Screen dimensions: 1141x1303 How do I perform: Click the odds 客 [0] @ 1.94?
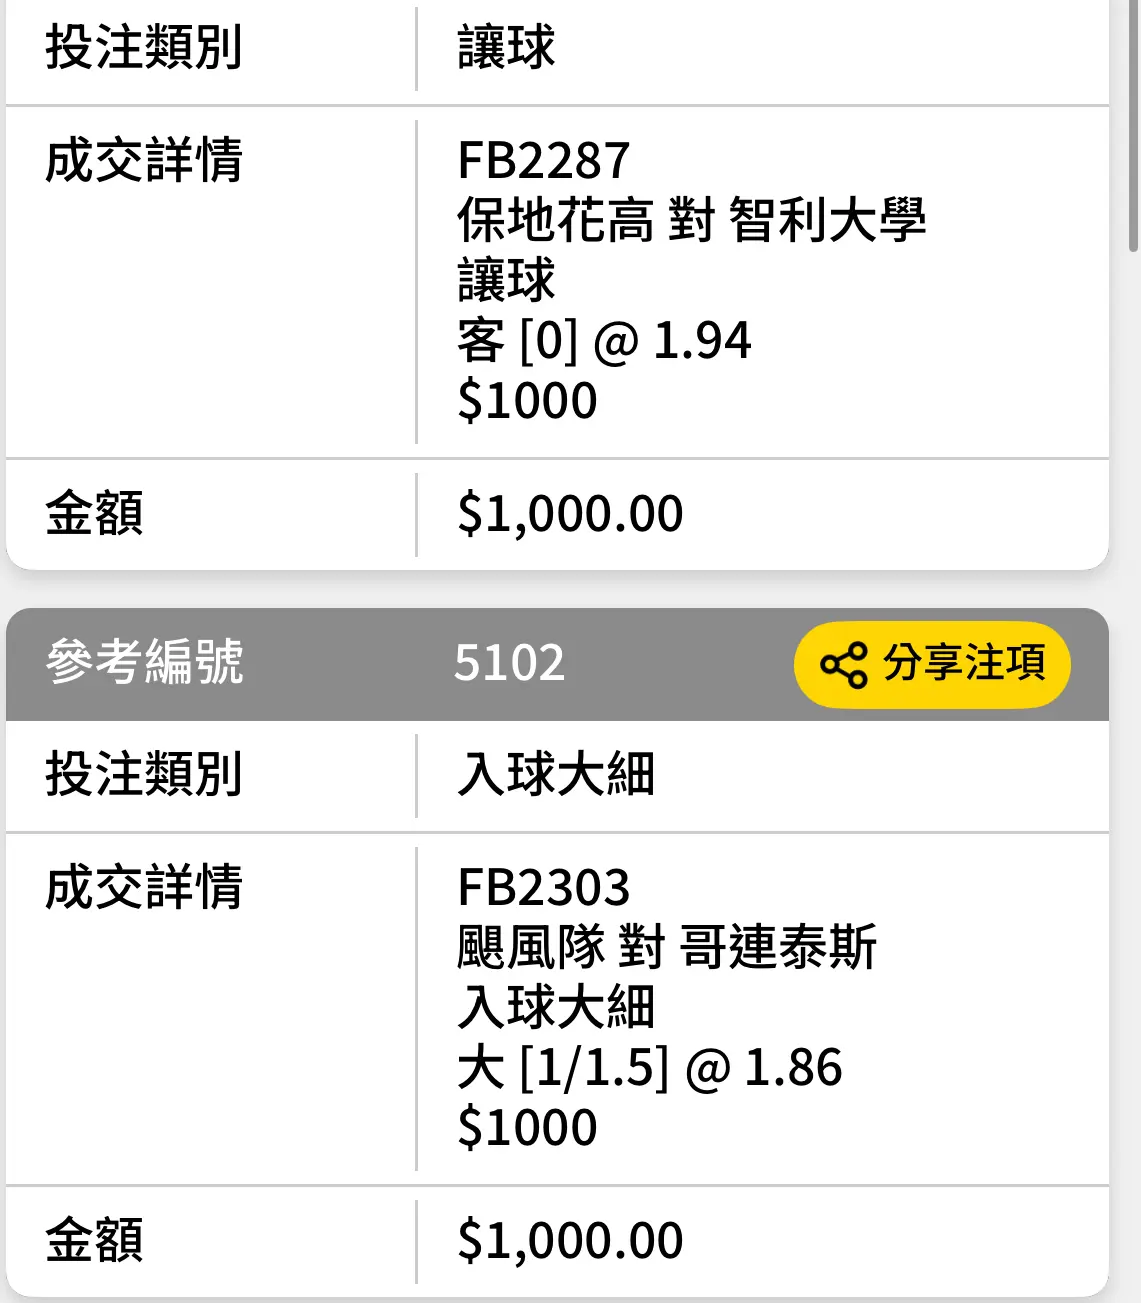[604, 340]
